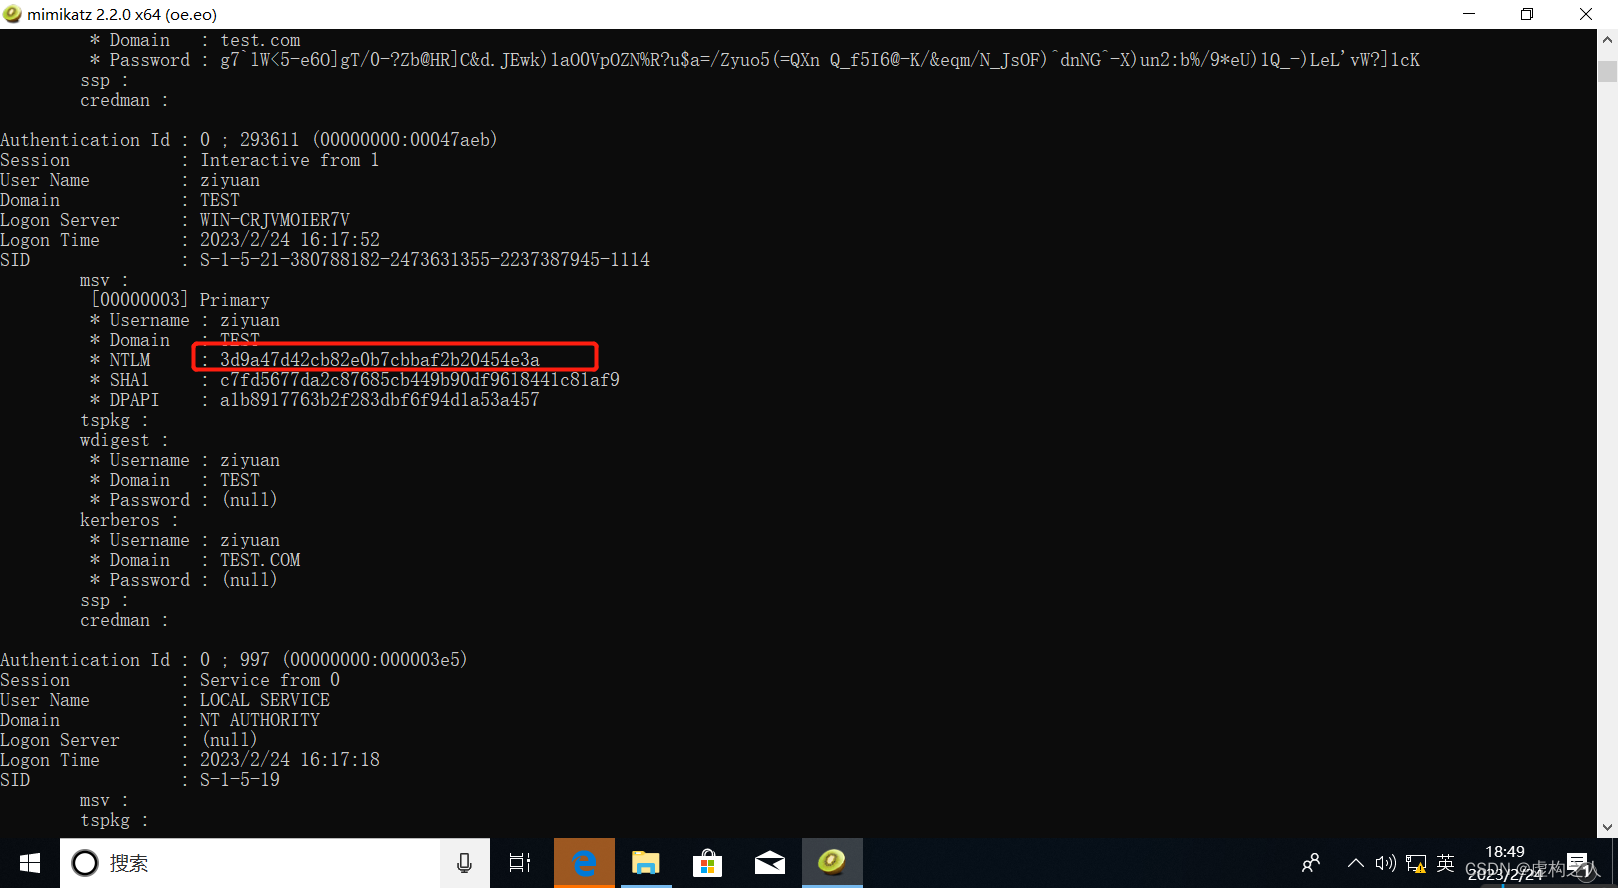This screenshot has width=1618, height=888.
Task: Click the SHA1 hash value c7fd5677da2c...
Action: click(x=420, y=380)
